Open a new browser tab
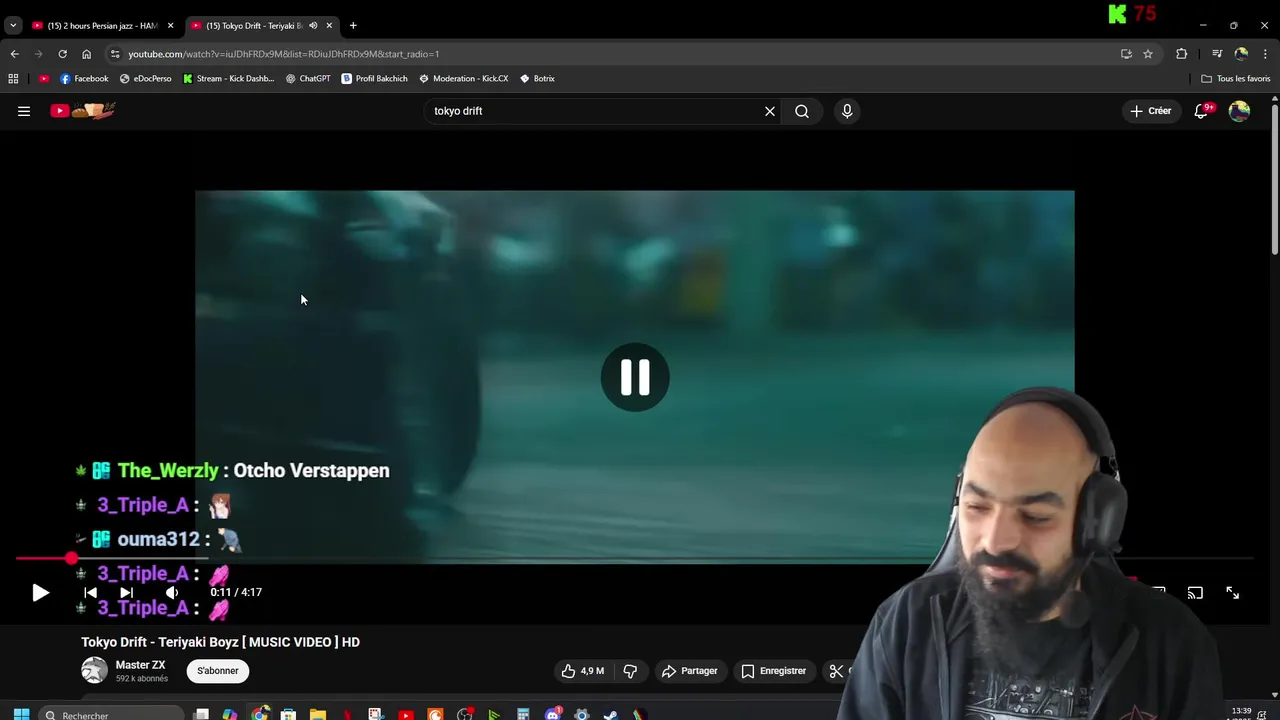The image size is (1280, 720). 353,25
